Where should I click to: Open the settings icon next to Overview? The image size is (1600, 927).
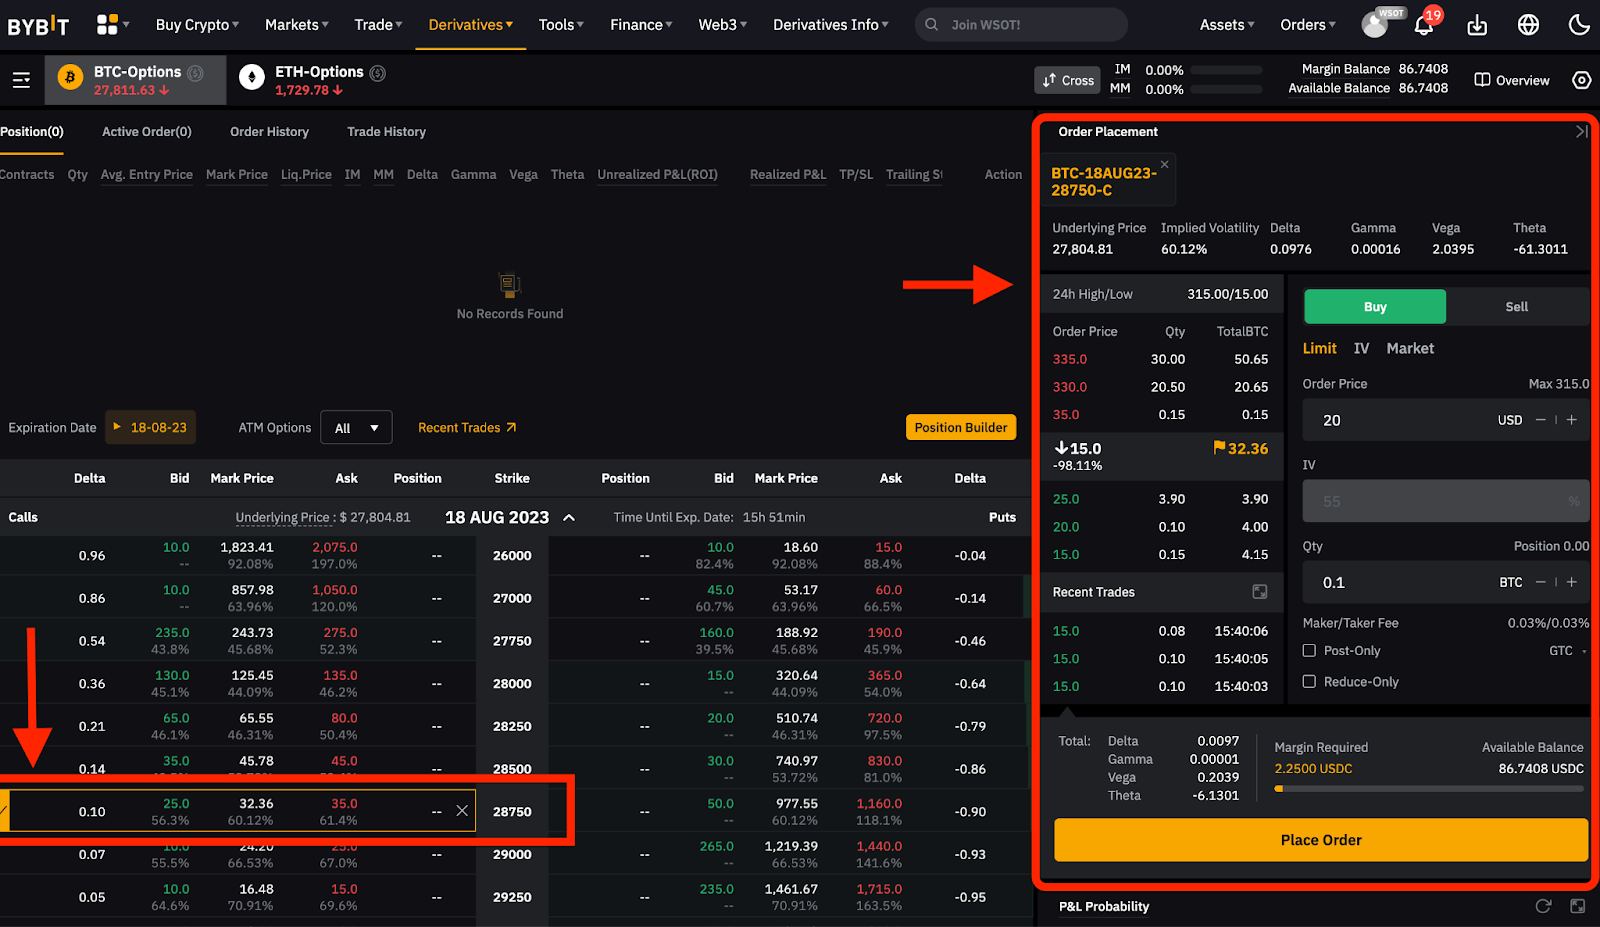[1581, 80]
